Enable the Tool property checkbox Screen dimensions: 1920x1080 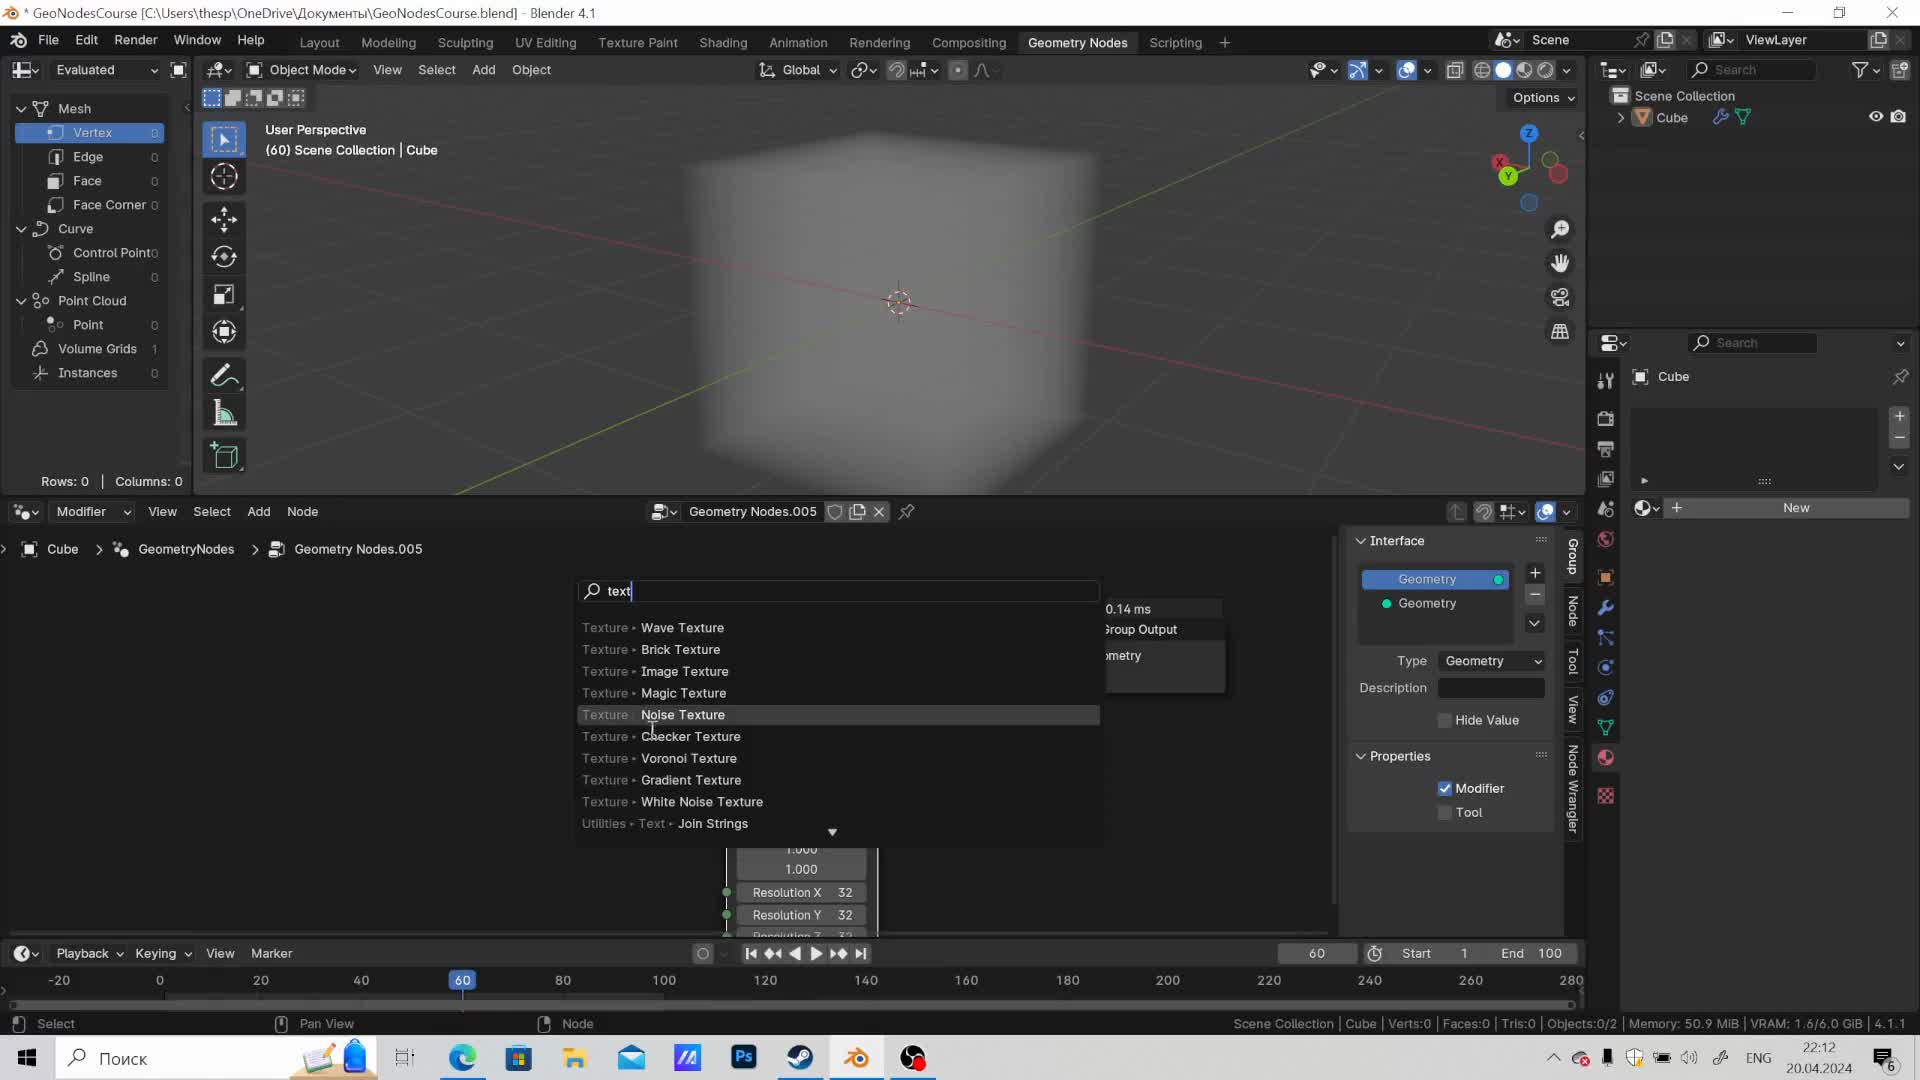click(x=1444, y=813)
